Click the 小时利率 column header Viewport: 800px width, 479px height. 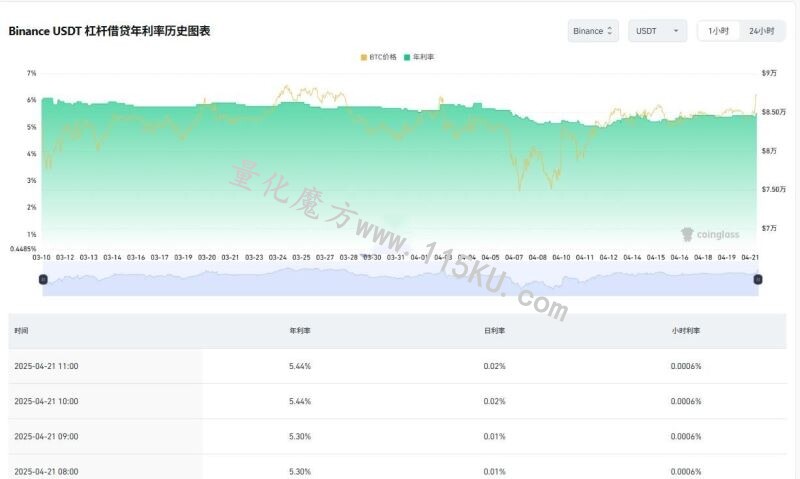coord(686,331)
